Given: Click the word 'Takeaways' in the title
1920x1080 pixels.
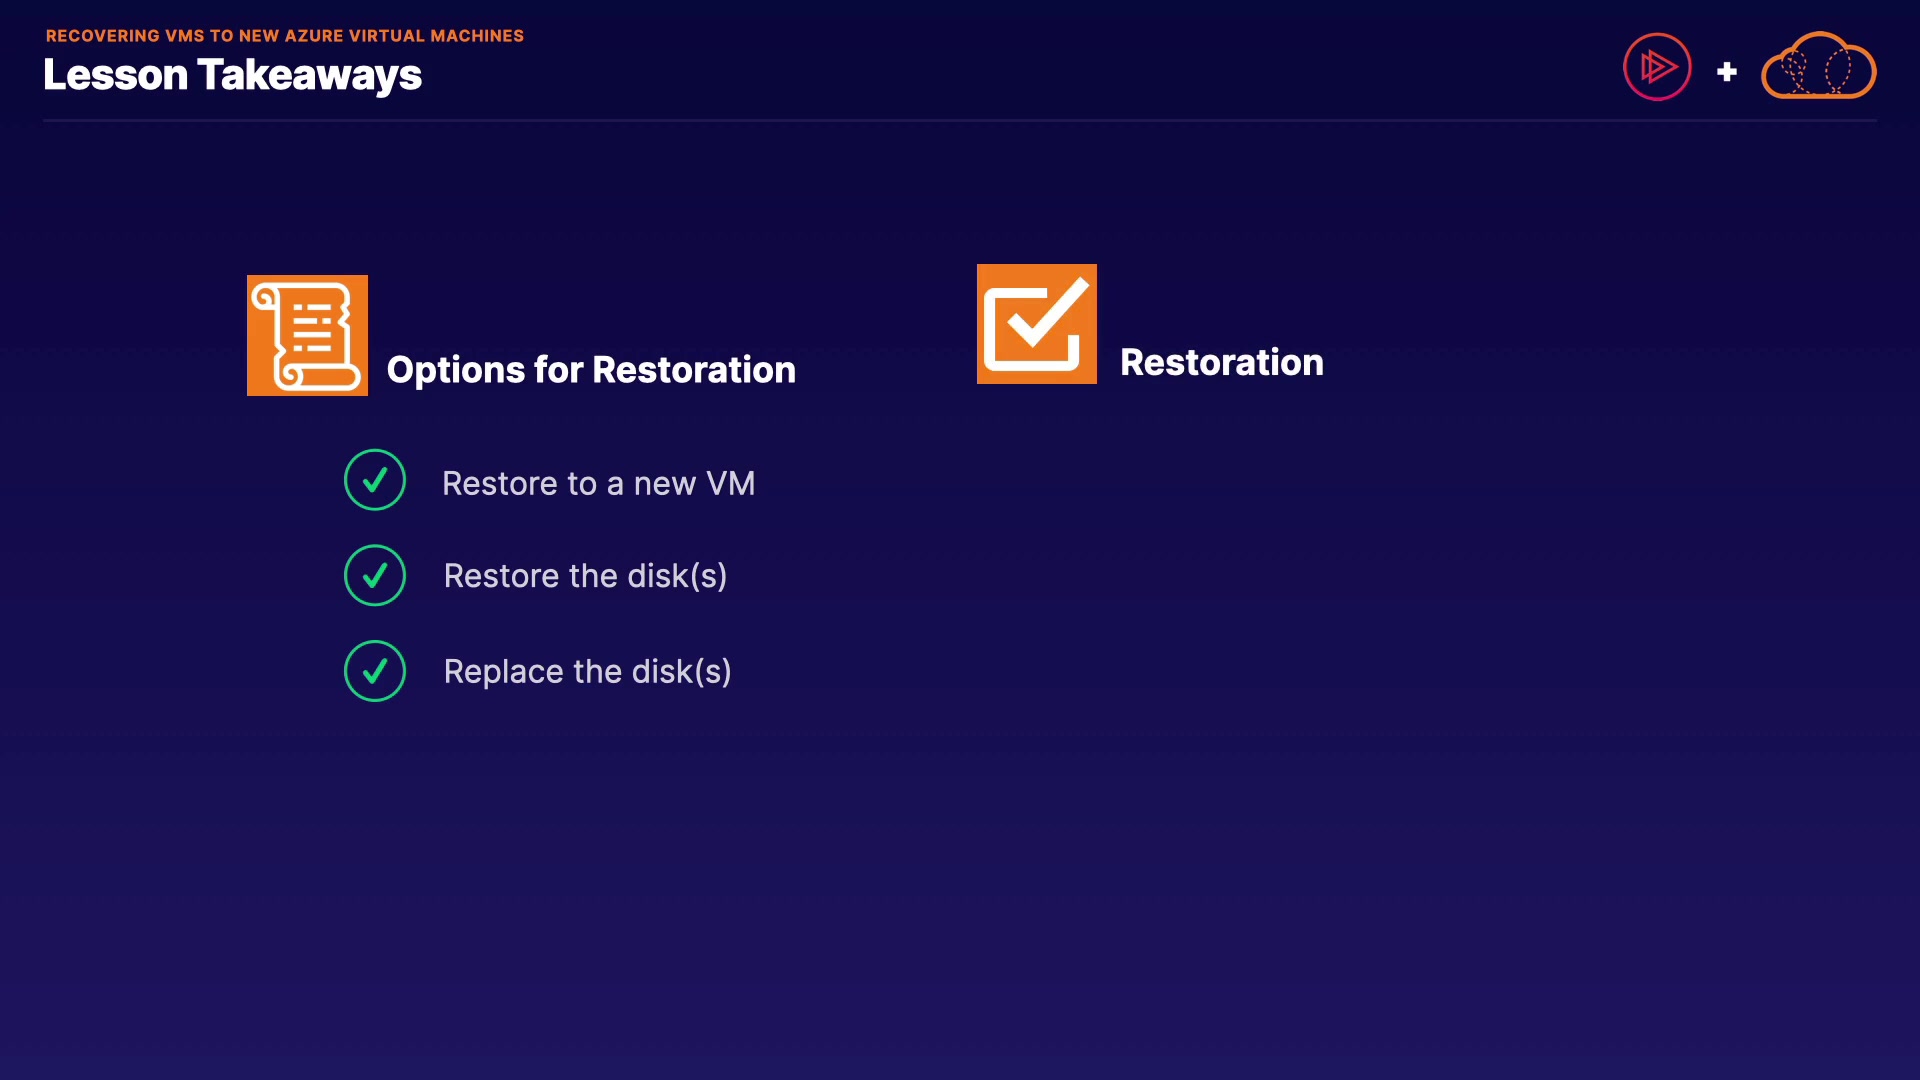Looking at the screenshot, I should tap(309, 75).
